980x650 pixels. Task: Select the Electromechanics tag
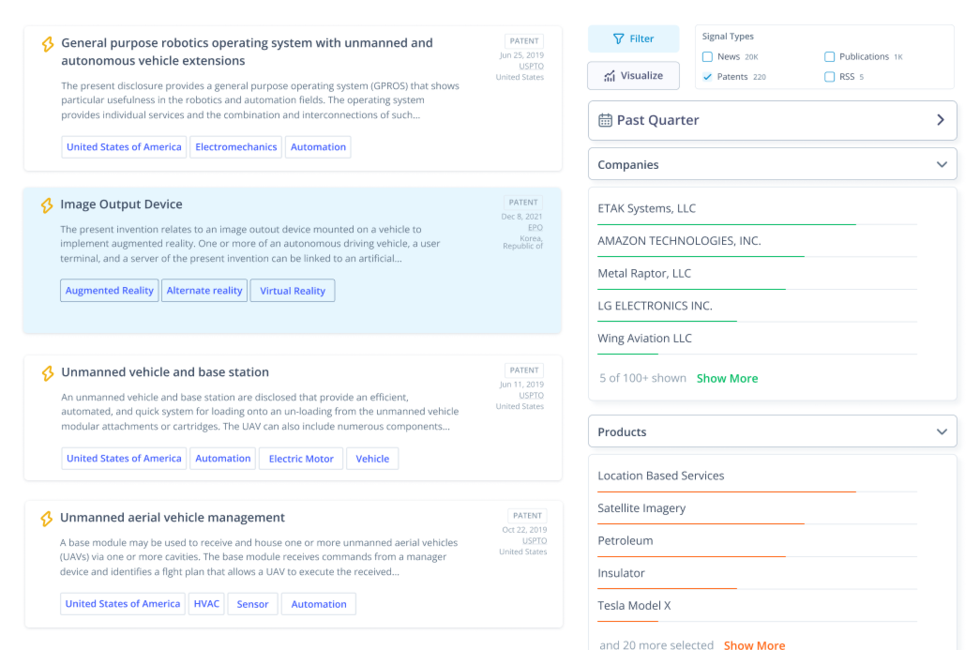236,147
